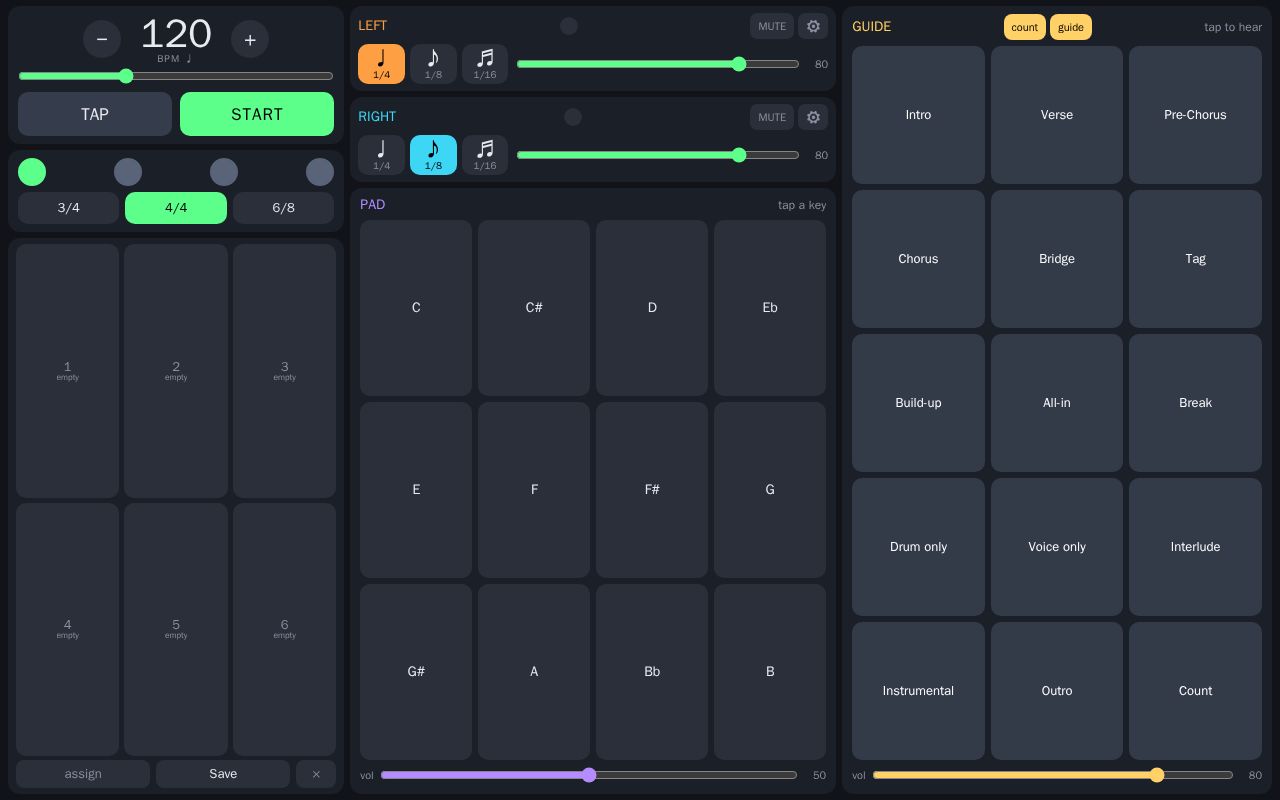Mute the LEFT channel
1280x800 pixels.
(772, 26)
